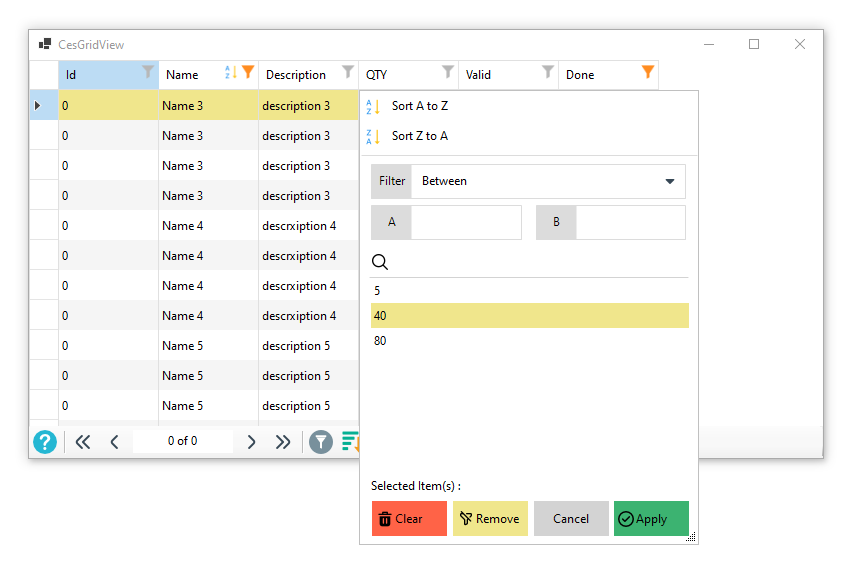Go to the previous page
This screenshot has width=854, height=562.
pyautogui.click(x=114, y=442)
